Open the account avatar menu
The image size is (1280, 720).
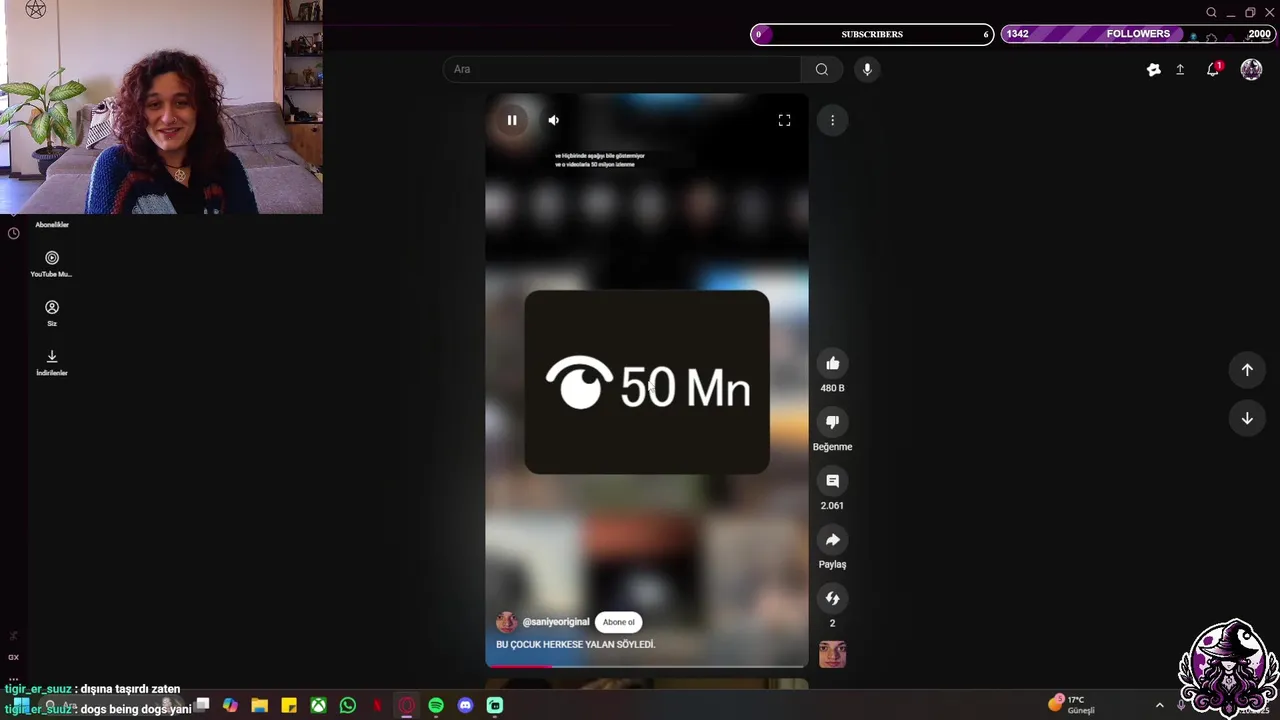pos(1251,70)
